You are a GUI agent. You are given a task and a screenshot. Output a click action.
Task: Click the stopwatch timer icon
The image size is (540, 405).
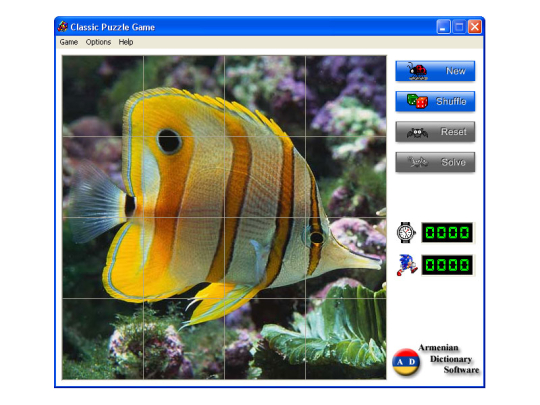coord(406,232)
